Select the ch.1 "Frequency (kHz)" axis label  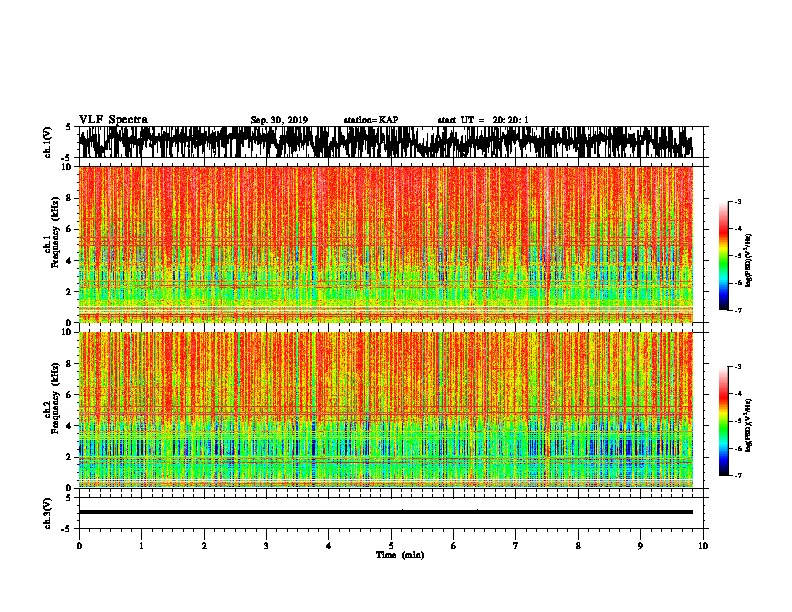pos(55,233)
